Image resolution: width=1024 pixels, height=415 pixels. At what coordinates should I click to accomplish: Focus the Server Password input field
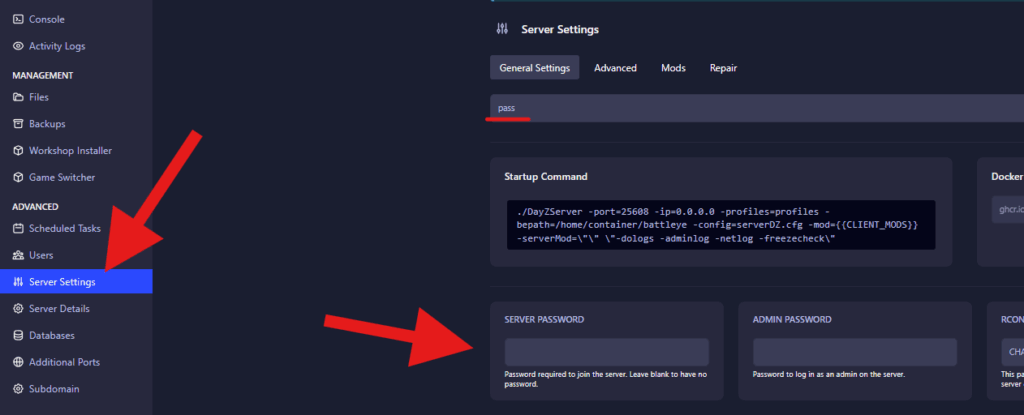pos(606,352)
